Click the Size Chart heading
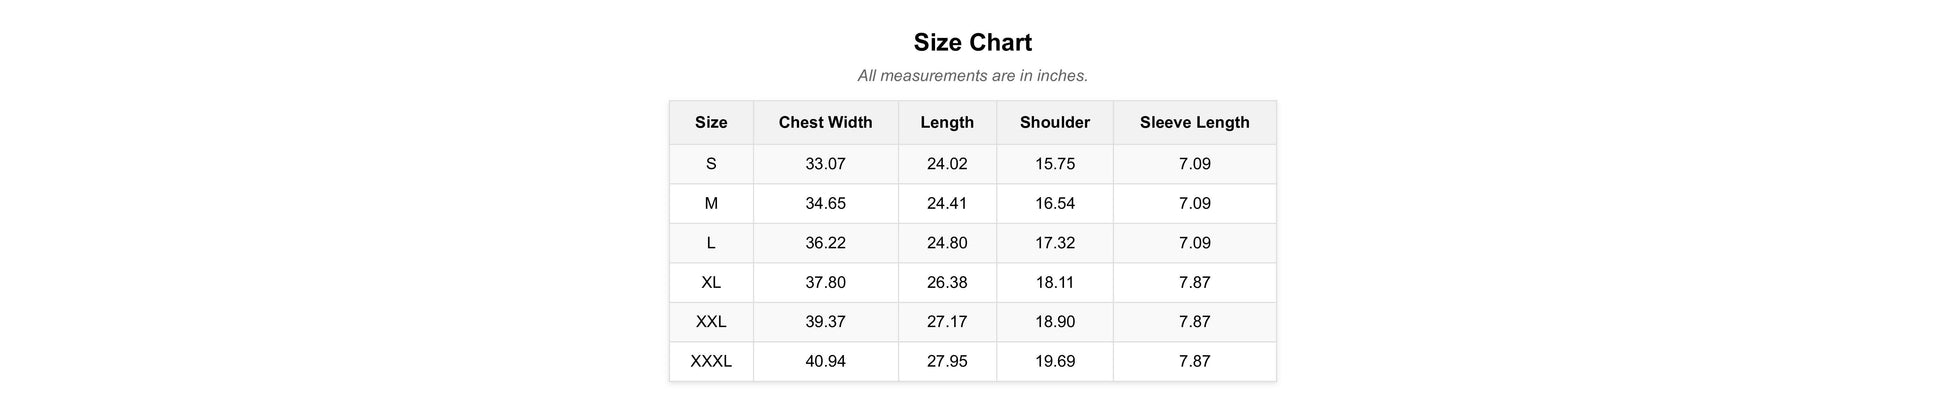The image size is (1946, 412). pyautogui.click(x=972, y=43)
